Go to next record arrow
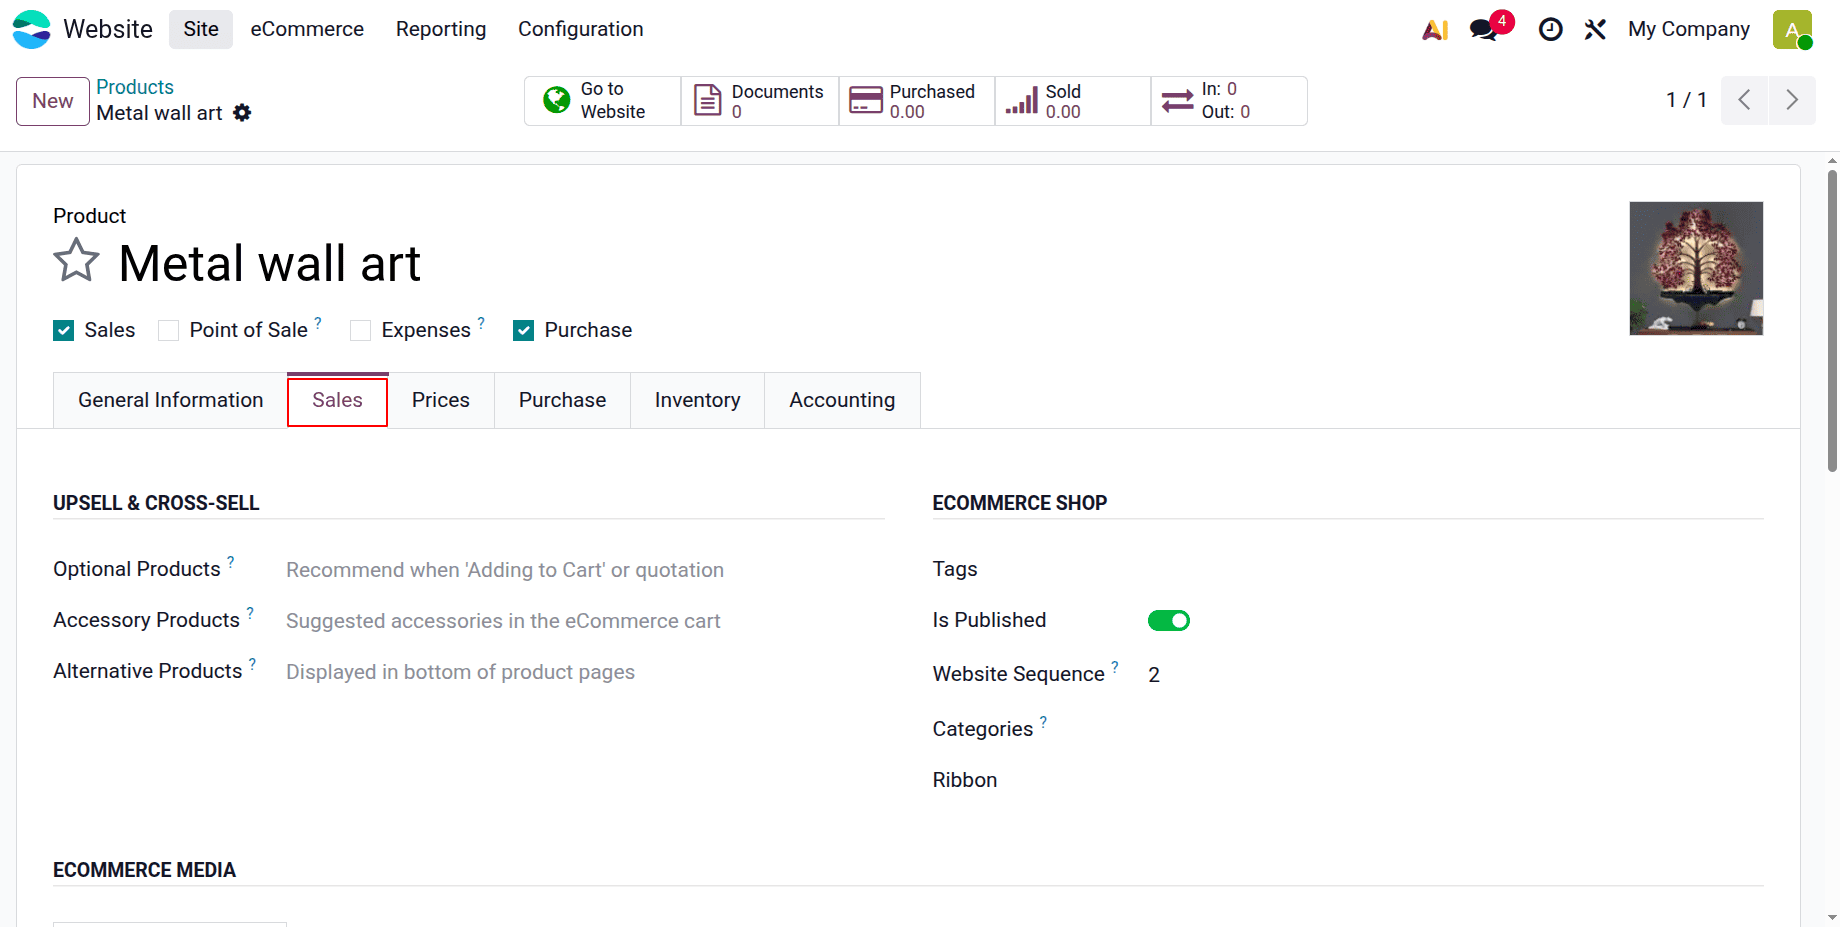This screenshot has width=1840, height=927. (x=1792, y=100)
